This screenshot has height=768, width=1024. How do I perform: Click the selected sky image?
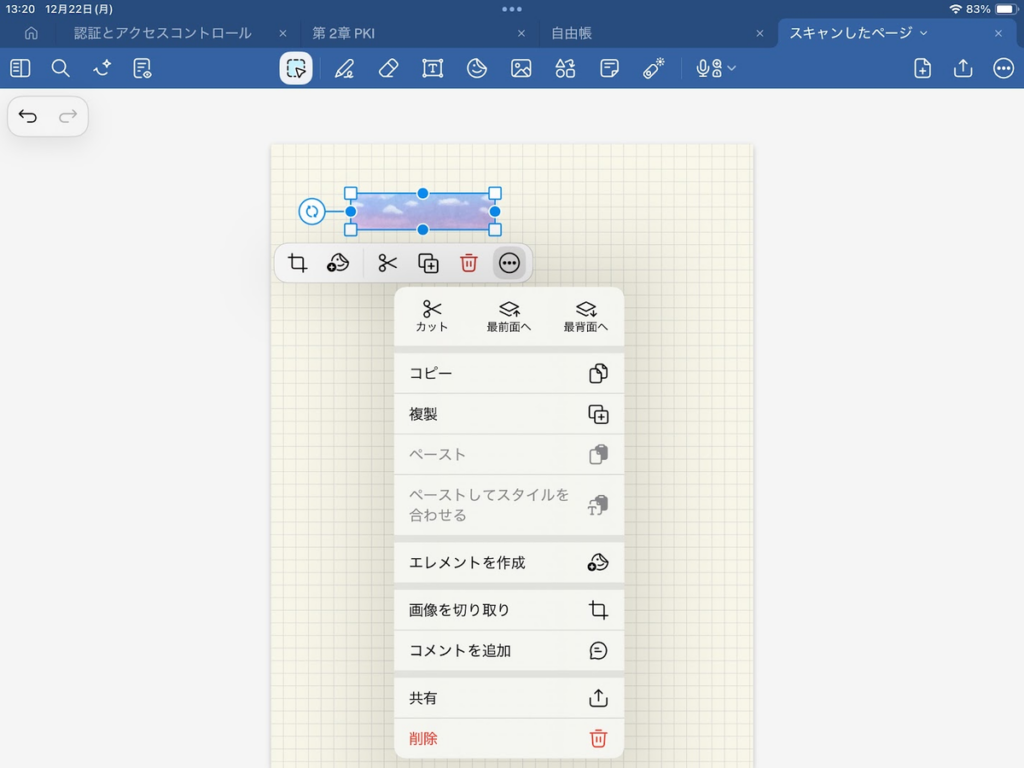(x=422, y=211)
